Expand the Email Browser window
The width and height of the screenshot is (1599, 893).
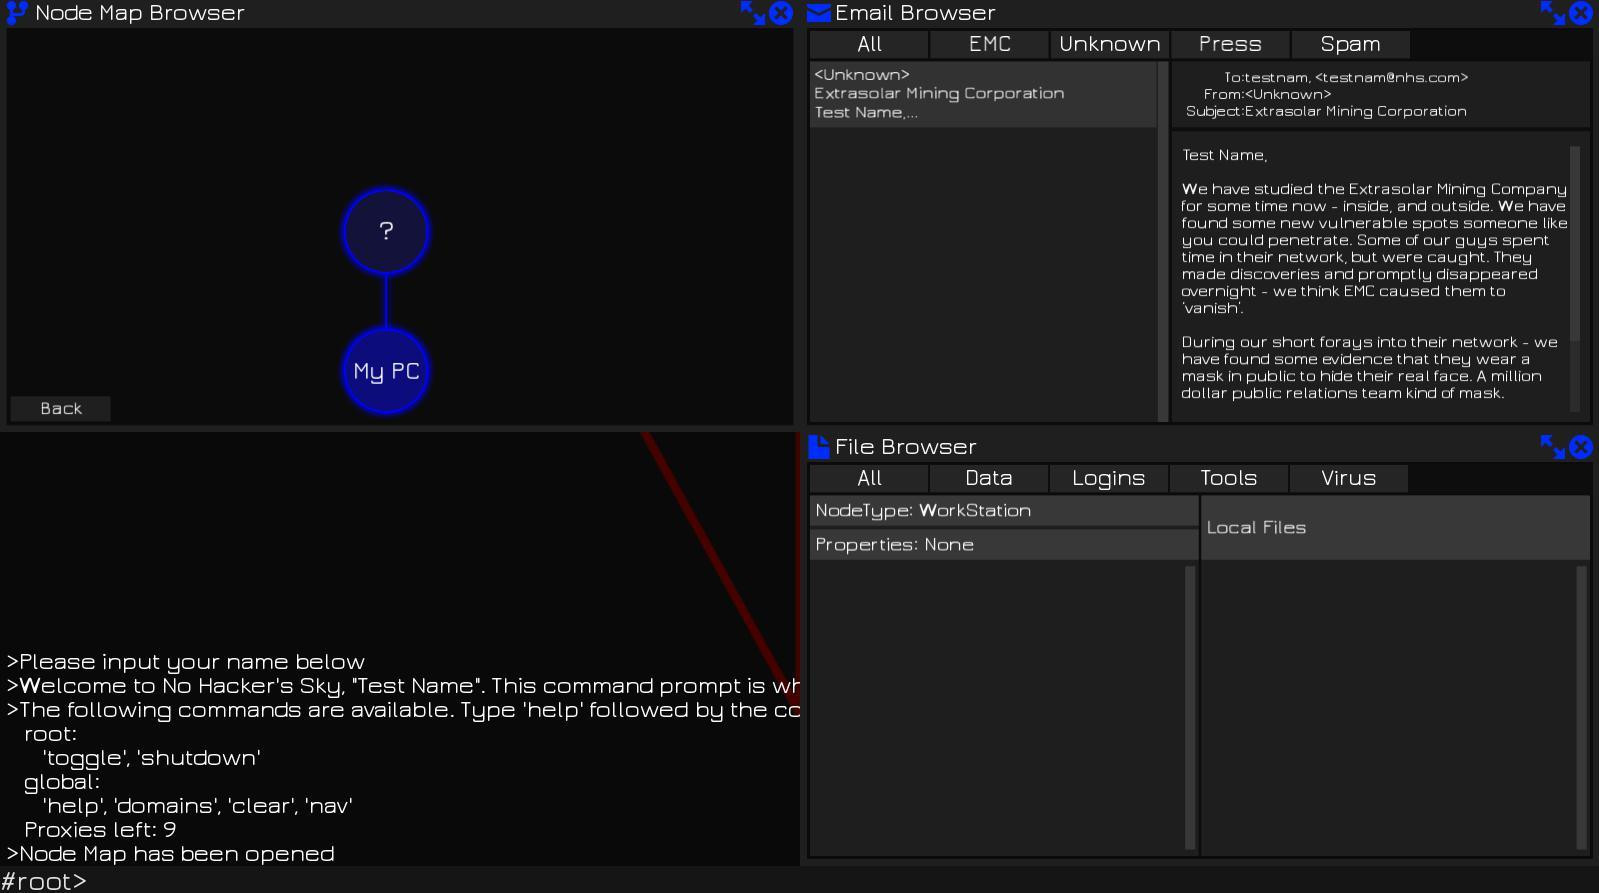click(x=1552, y=12)
